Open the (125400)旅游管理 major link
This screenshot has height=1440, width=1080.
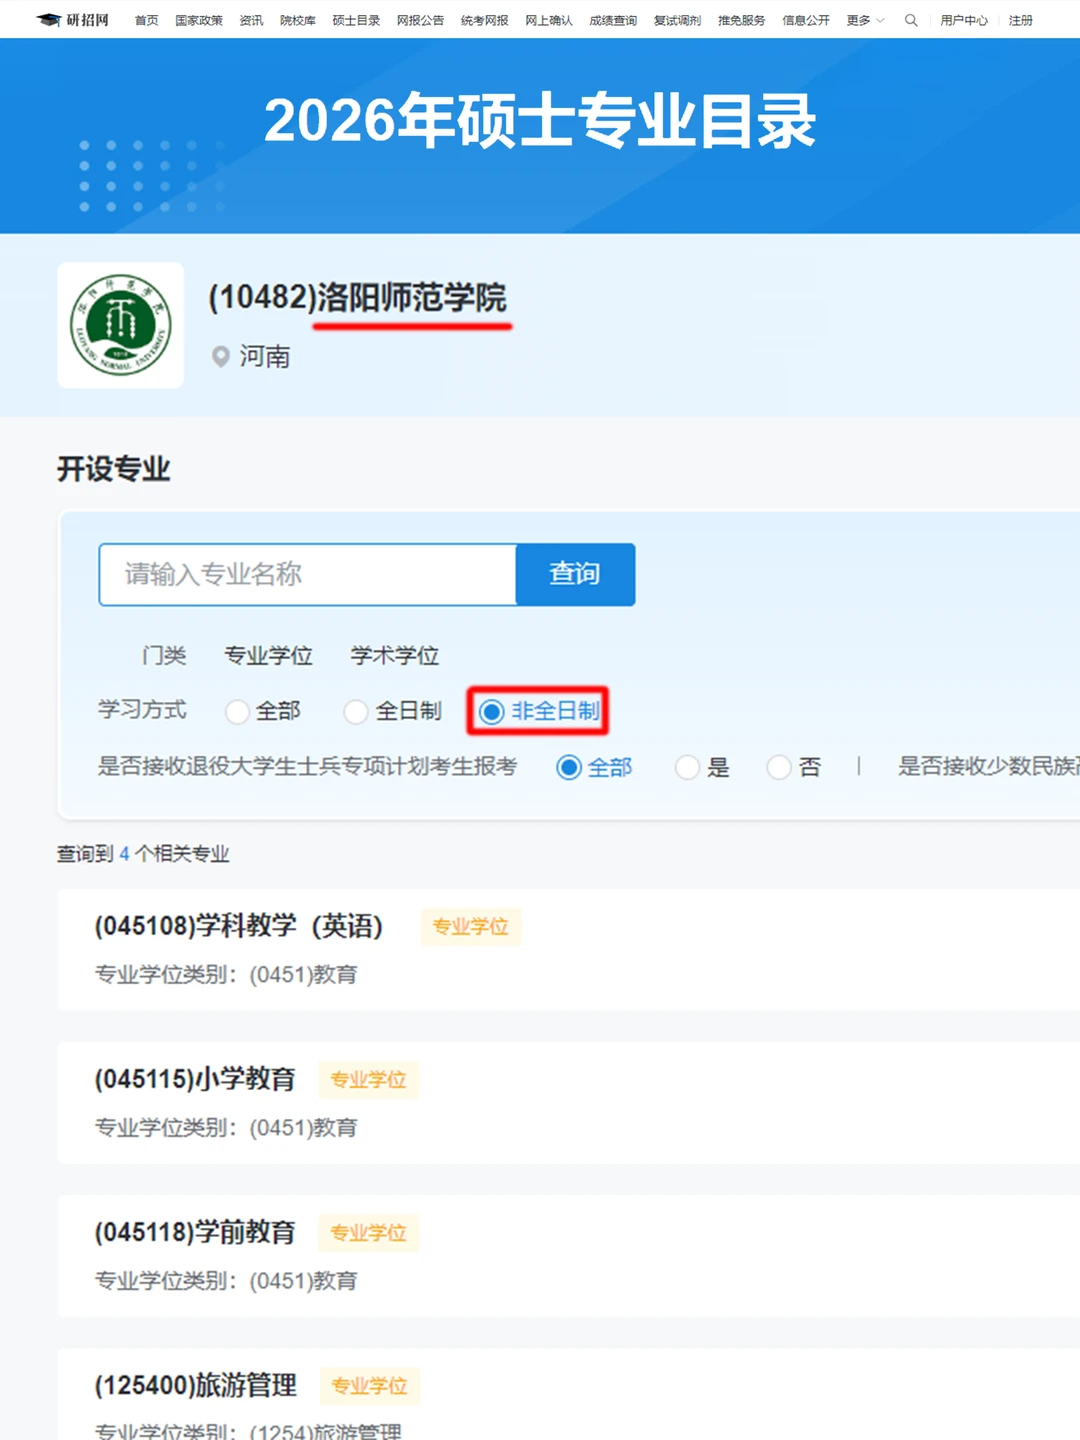point(195,1386)
